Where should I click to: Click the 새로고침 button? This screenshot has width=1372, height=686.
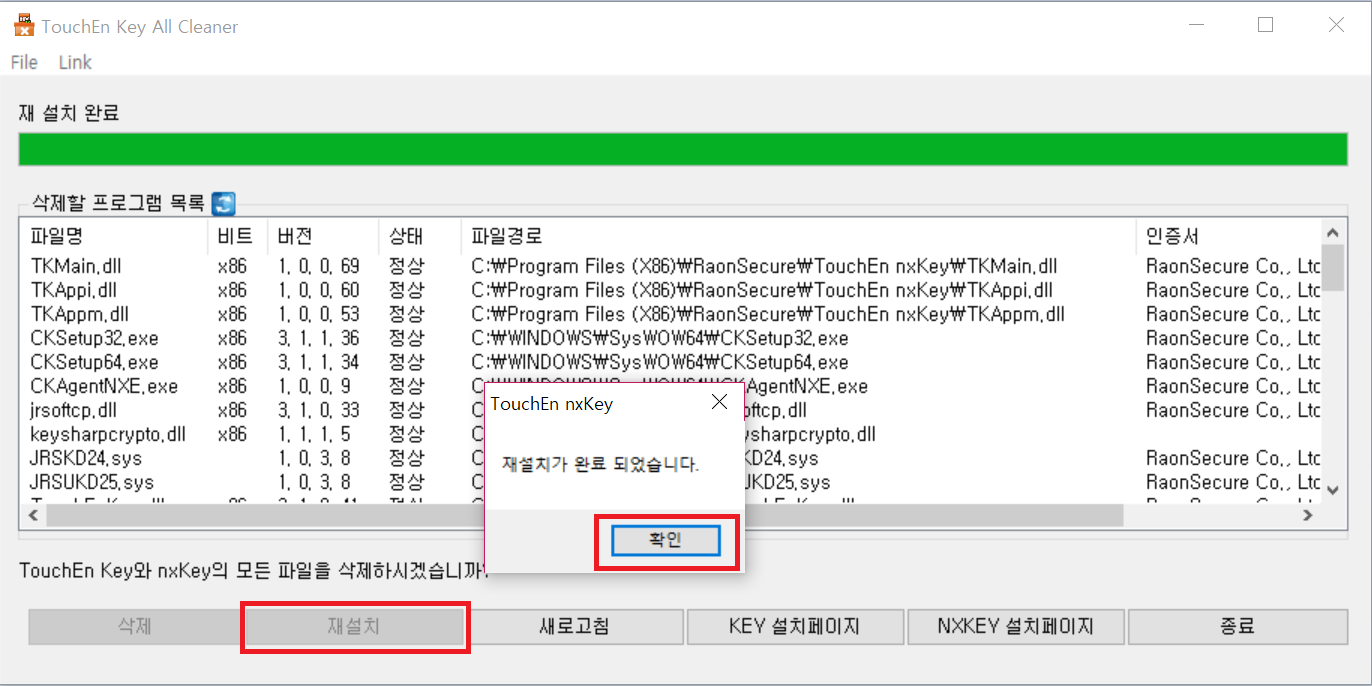(574, 627)
